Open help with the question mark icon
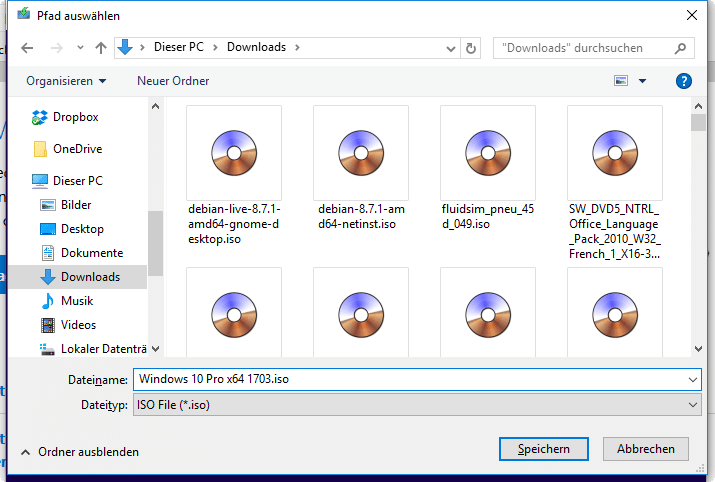The height and width of the screenshot is (482, 715). click(x=684, y=81)
